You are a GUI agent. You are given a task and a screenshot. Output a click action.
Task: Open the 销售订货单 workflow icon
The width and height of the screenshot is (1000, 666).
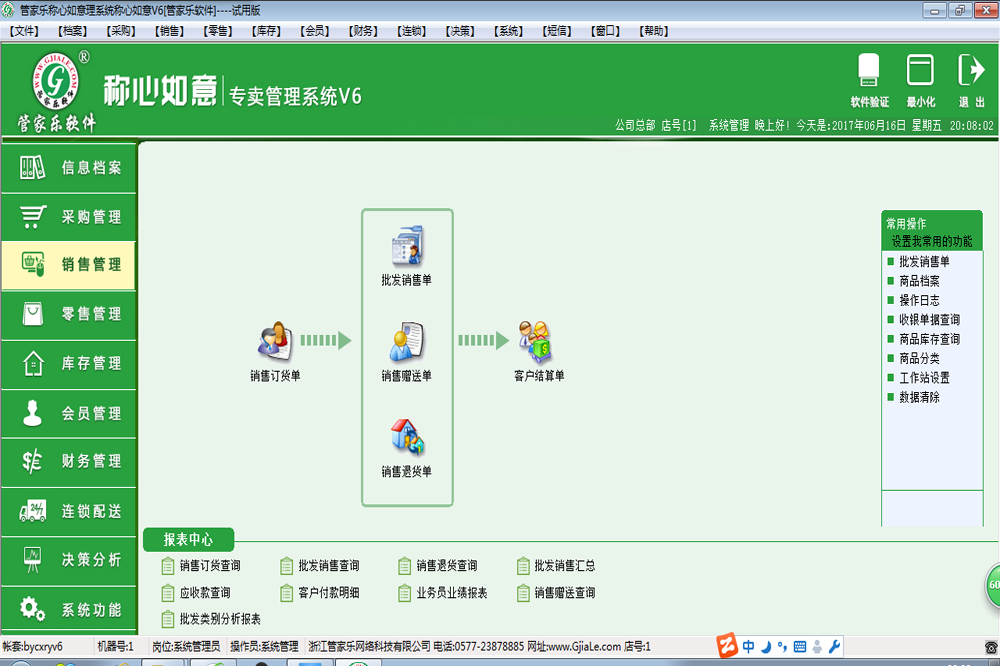275,352
